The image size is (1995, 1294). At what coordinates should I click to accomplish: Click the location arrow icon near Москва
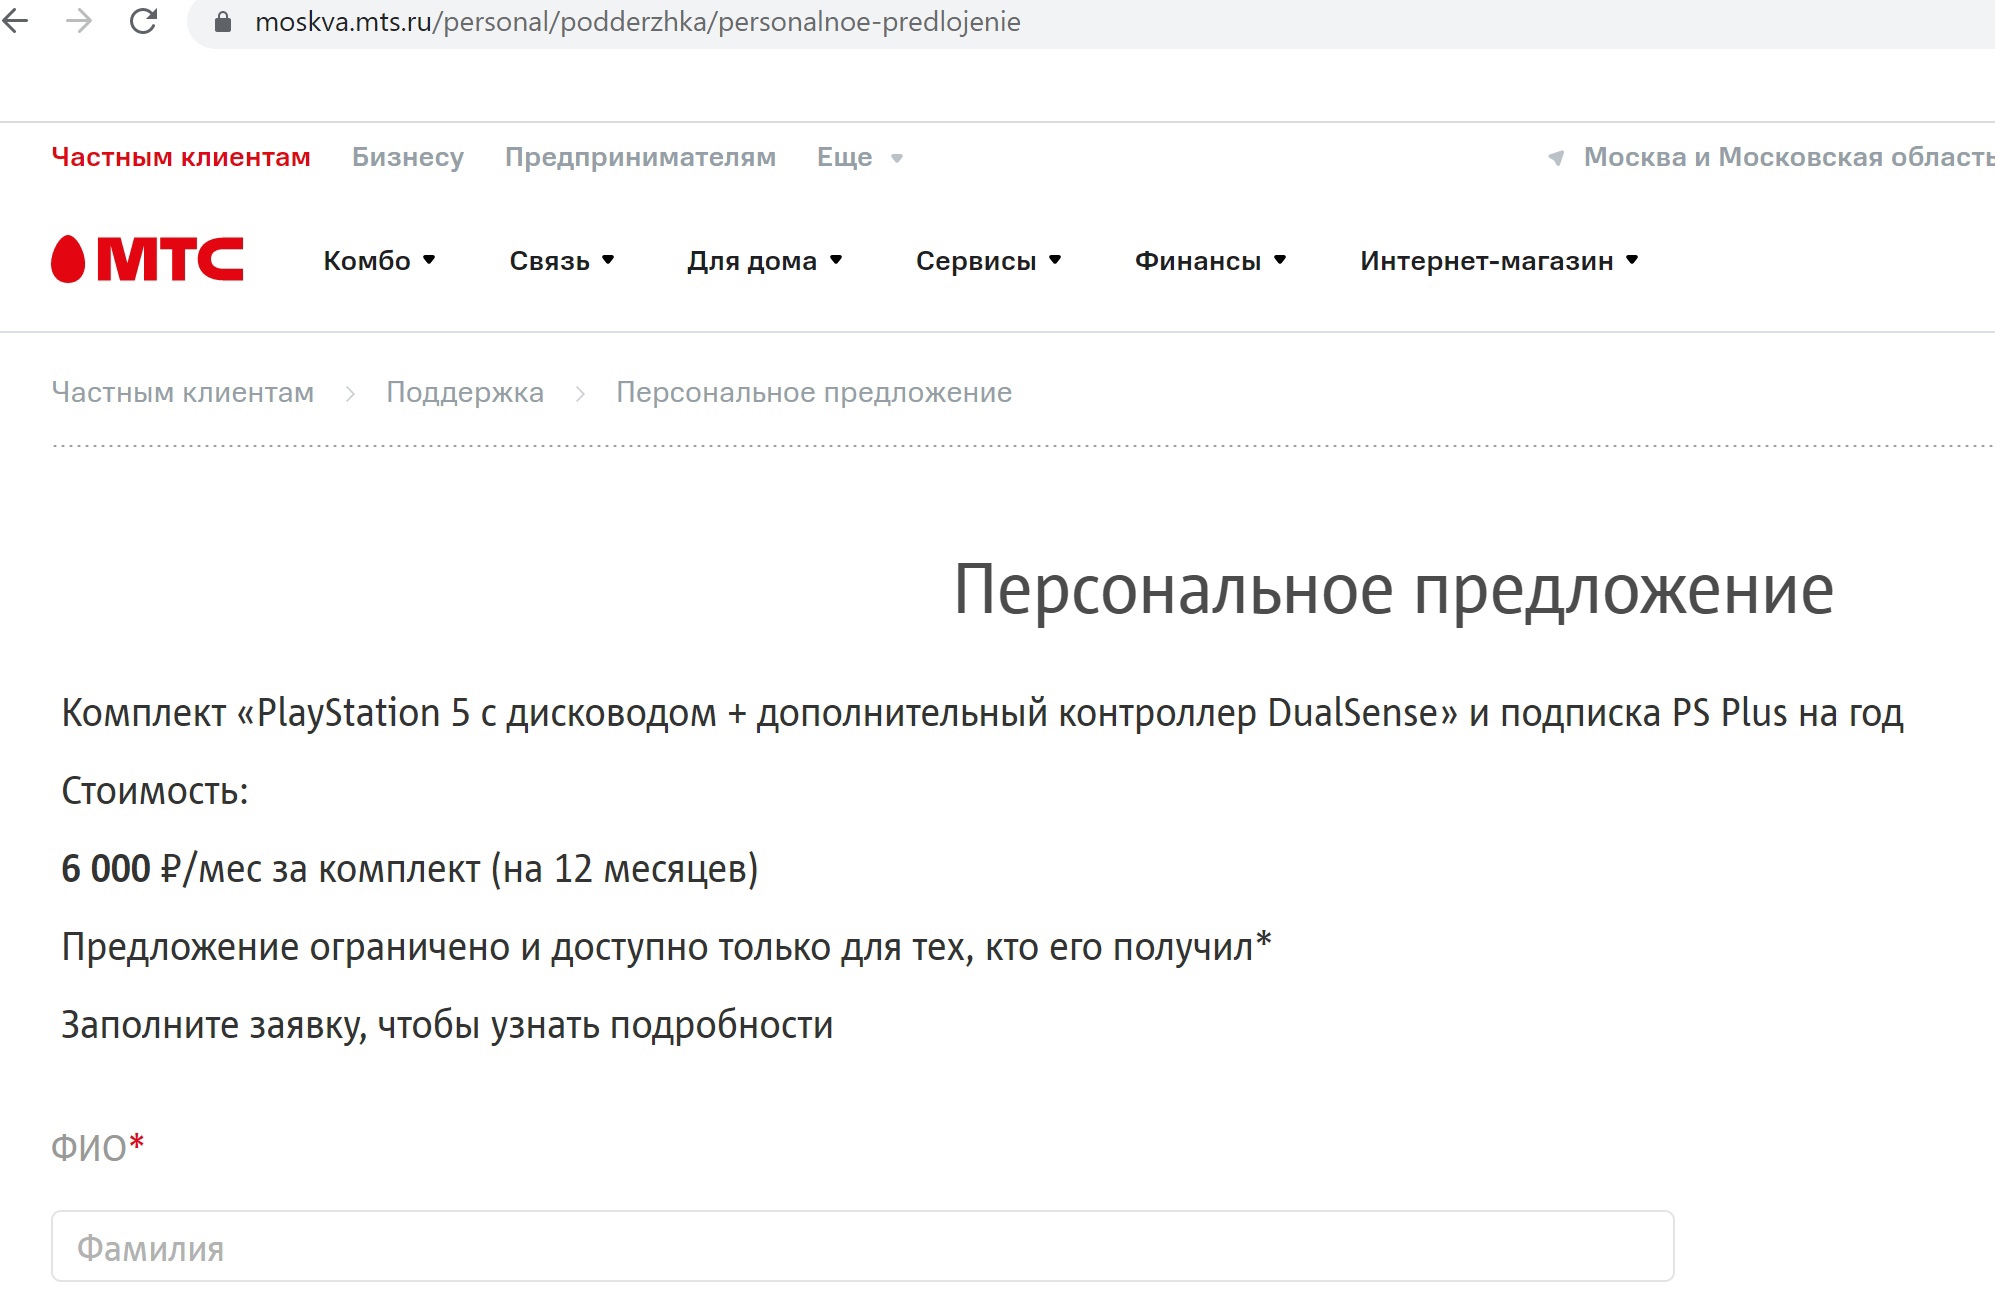[x=1556, y=158]
